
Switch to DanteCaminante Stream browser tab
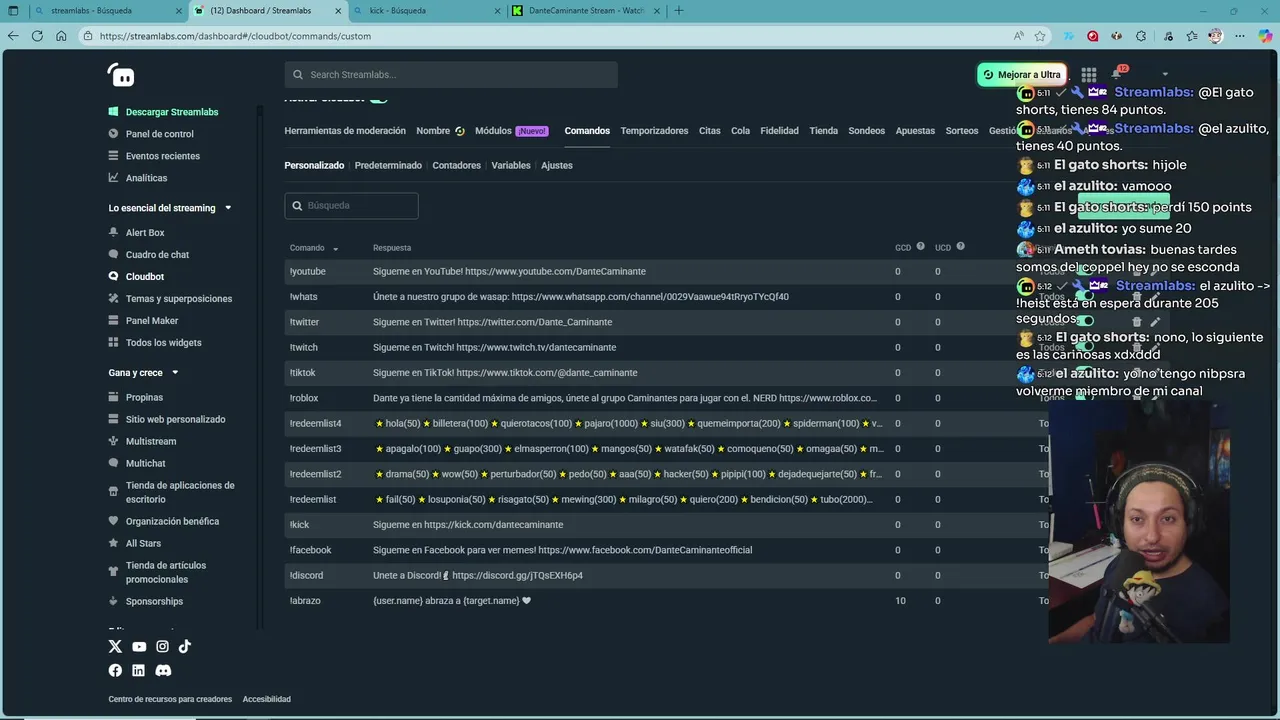coord(584,11)
